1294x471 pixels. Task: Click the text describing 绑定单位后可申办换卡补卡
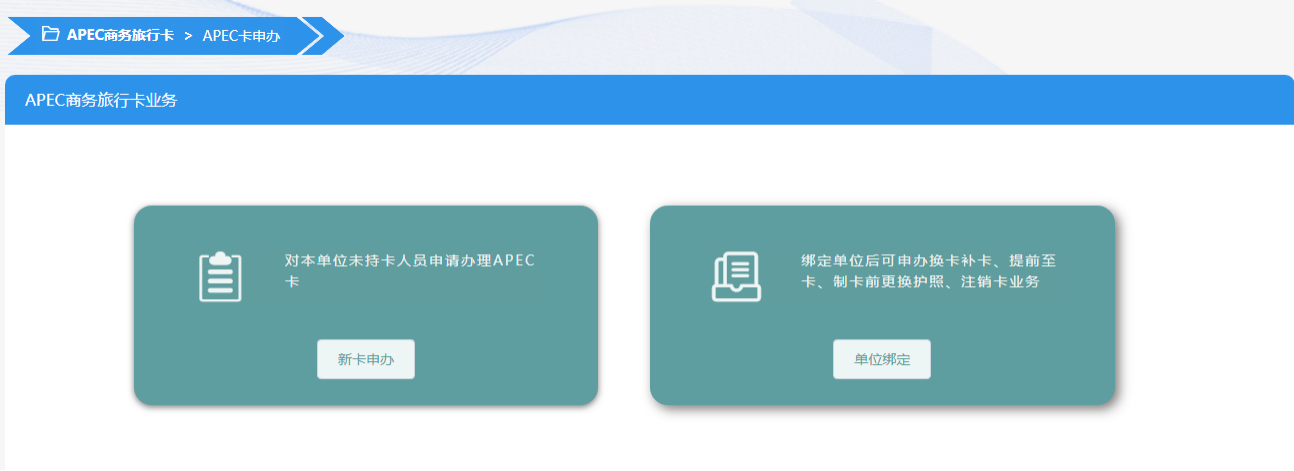(928, 271)
